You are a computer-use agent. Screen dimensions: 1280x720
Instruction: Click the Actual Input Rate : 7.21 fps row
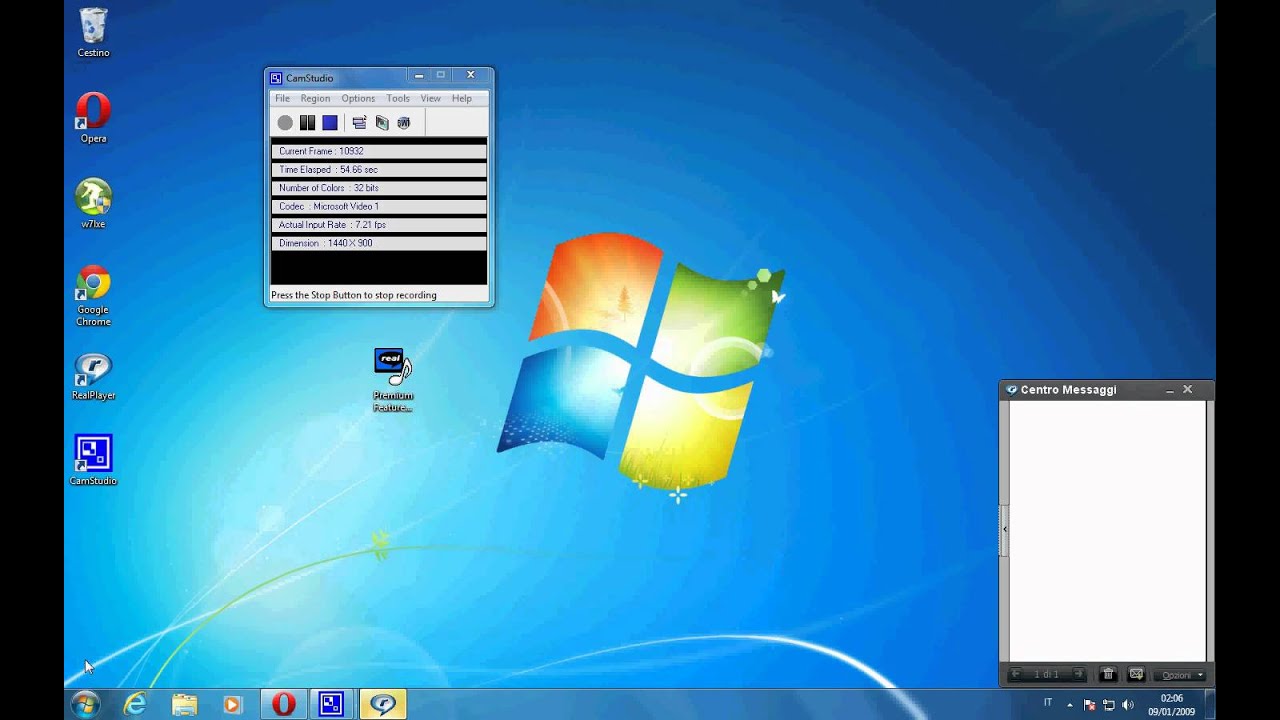coord(379,225)
